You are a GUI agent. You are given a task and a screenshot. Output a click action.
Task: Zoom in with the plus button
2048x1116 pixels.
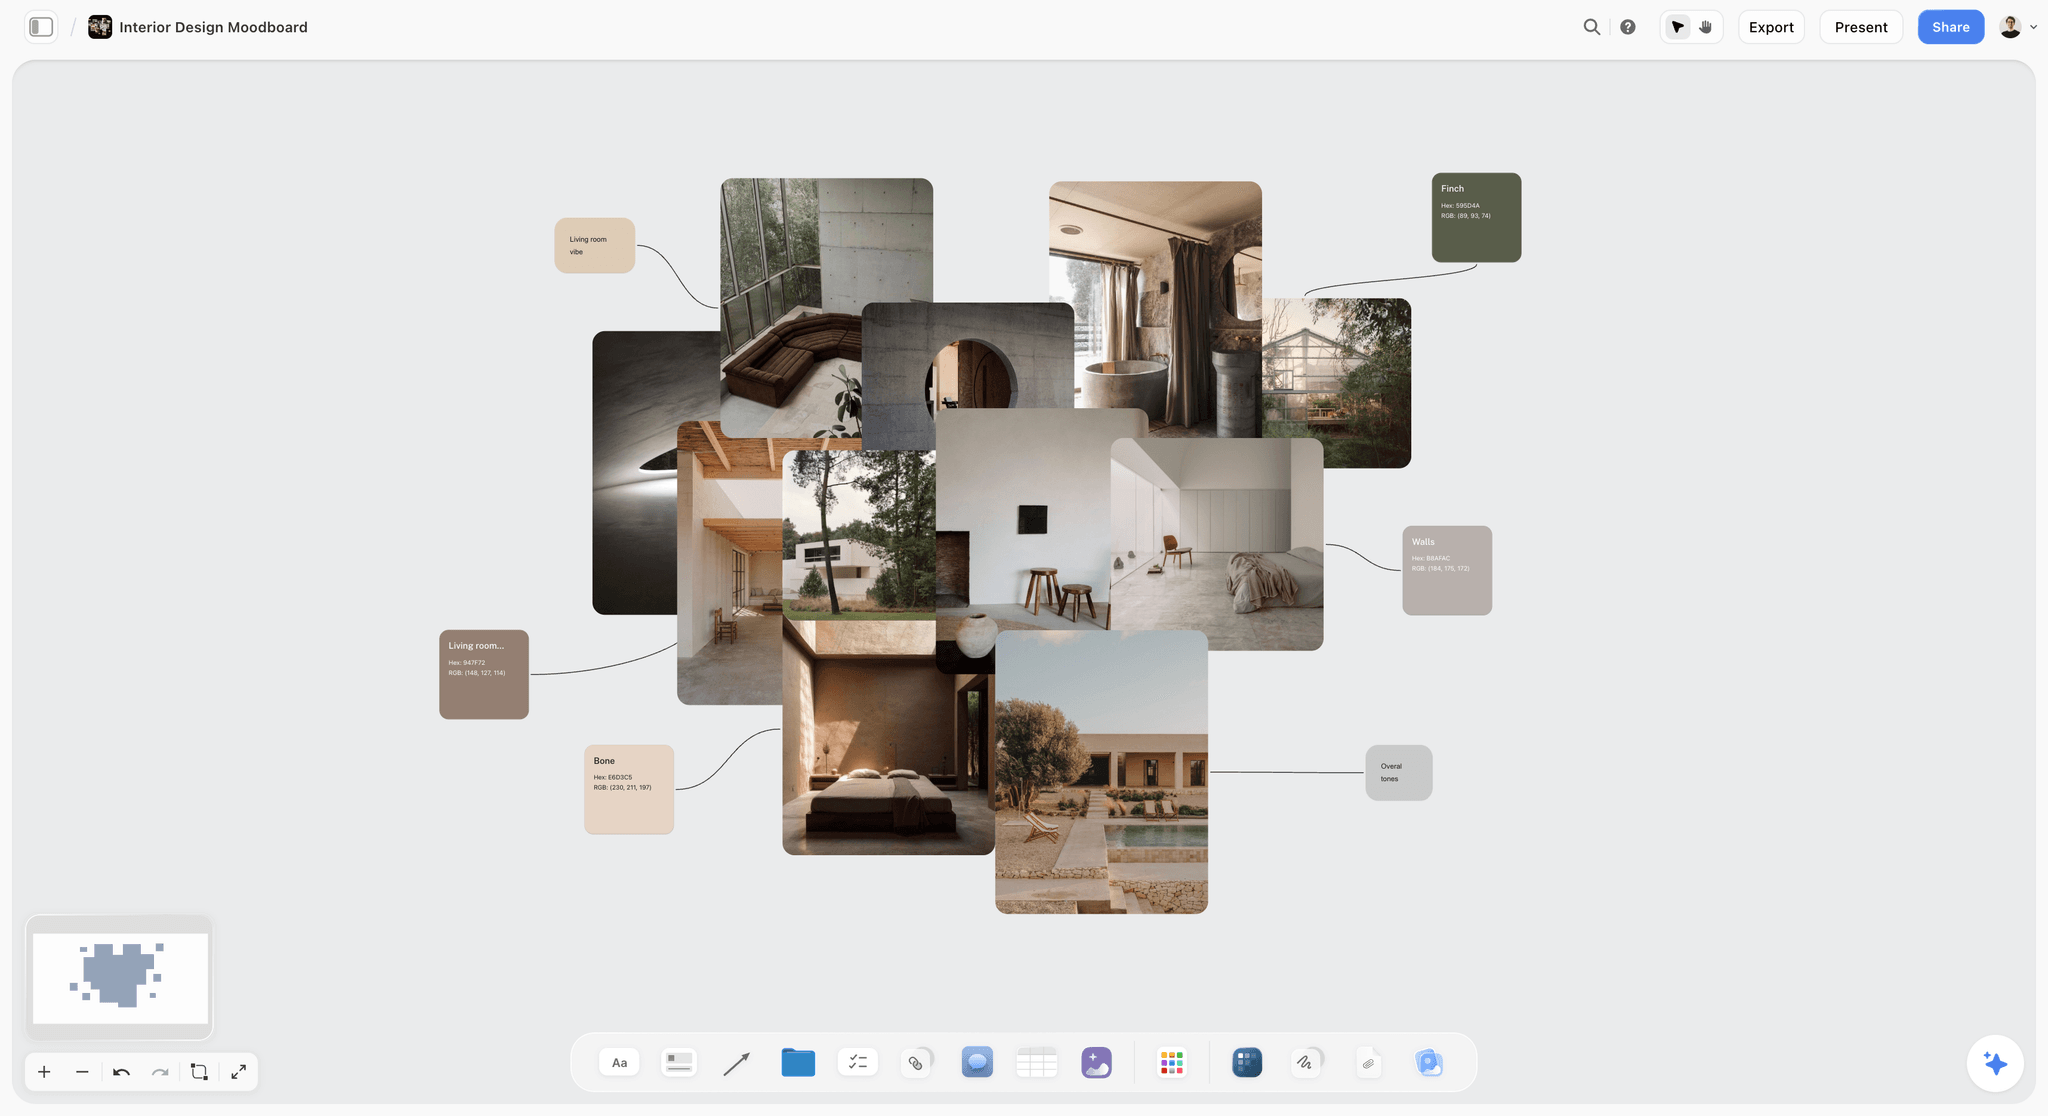click(44, 1072)
